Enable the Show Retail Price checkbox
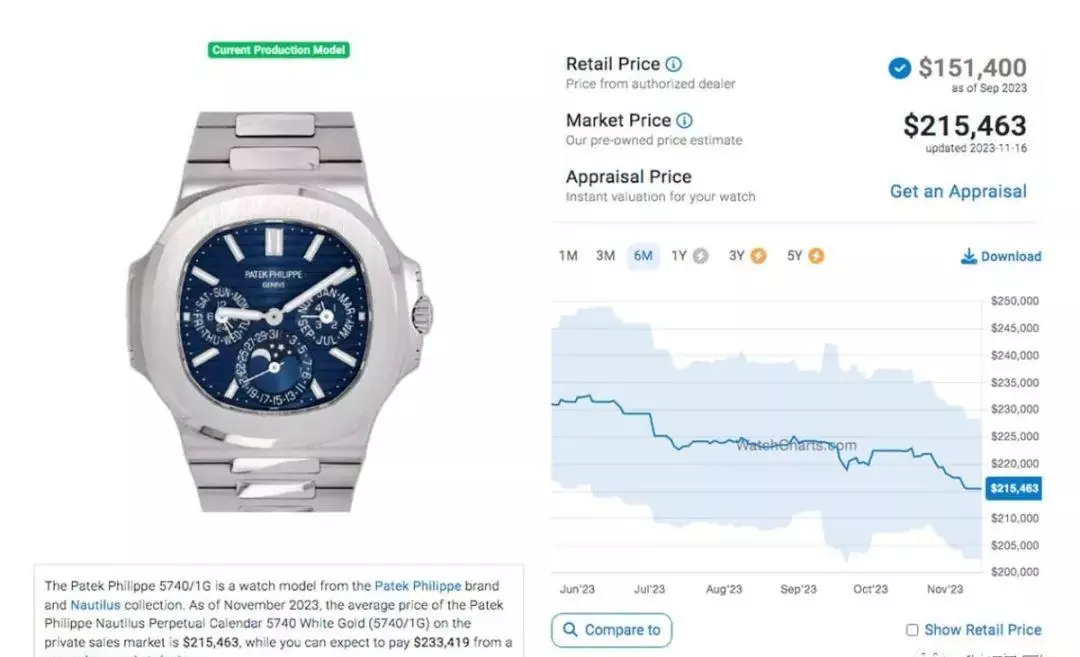This screenshot has width=1080, height=657. [x=912, y=630]
